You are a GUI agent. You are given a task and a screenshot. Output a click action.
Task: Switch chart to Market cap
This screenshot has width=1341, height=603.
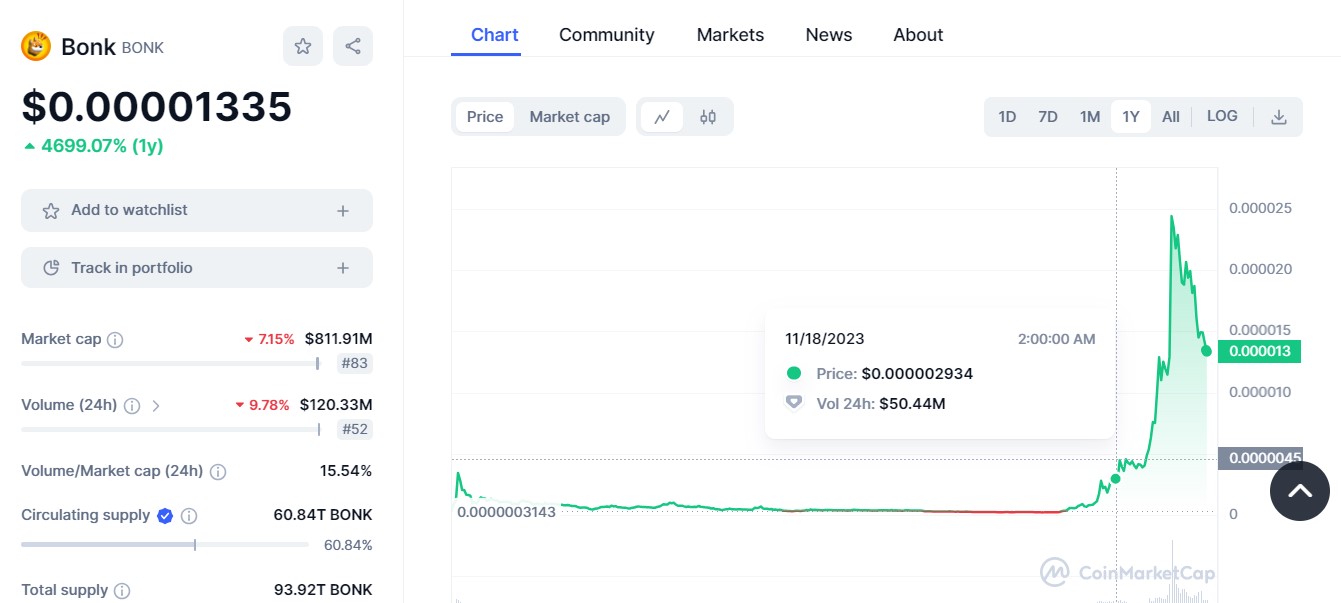570,117
